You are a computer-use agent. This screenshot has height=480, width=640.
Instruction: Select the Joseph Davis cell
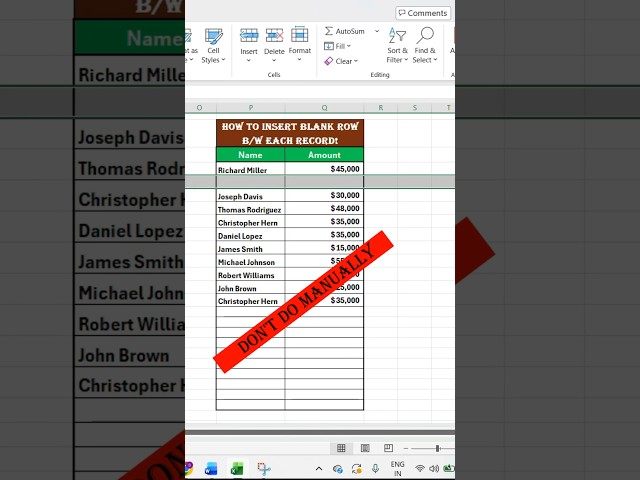(x=250, y=196)
